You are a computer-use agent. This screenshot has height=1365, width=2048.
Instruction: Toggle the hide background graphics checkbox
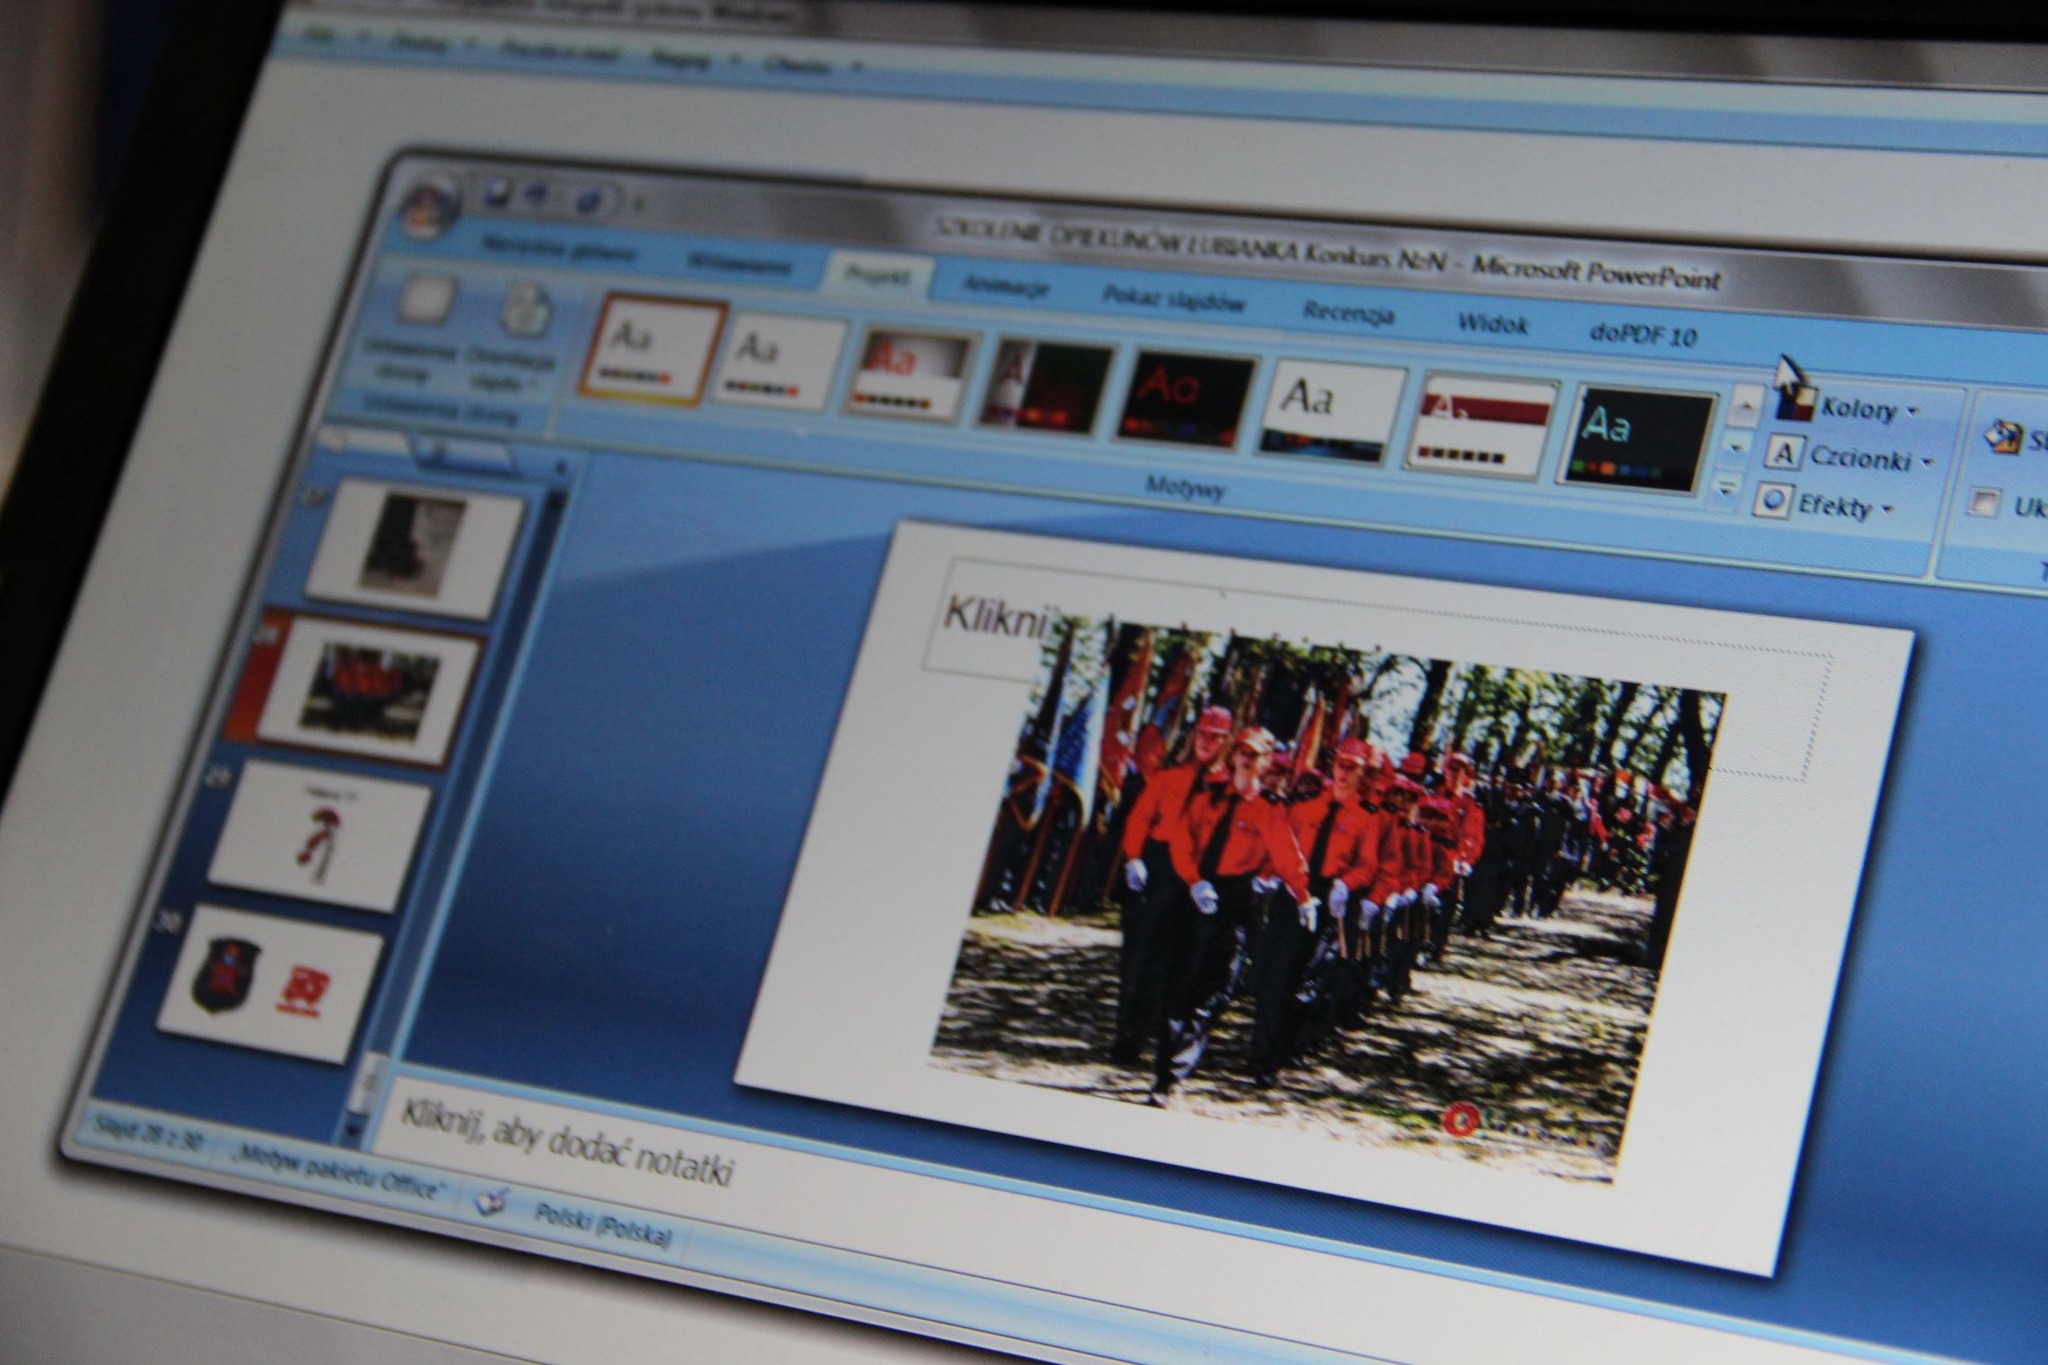(1982, 502)
